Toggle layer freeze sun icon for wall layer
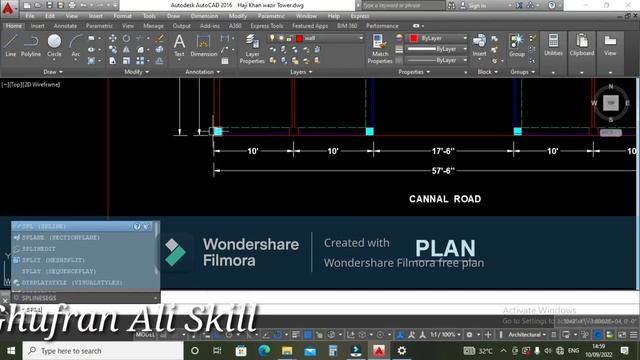Viewport: 640px width, 360px height. pos(281,38)
